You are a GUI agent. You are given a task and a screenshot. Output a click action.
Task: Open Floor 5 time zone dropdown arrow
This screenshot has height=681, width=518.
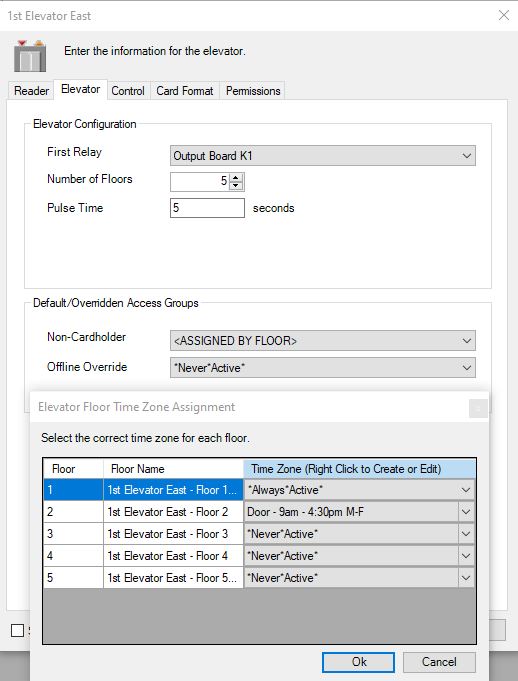pos(466,578)
